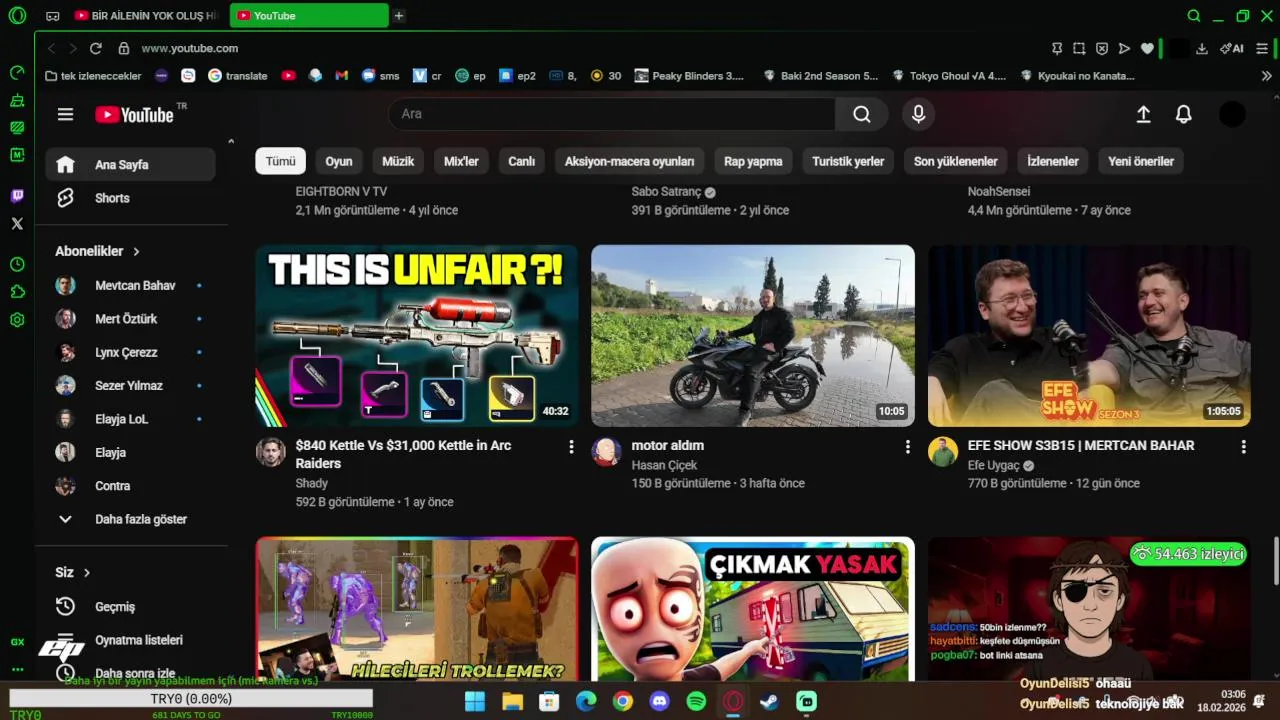Open Sezer Yılmaz subscription channel
Image resolution: width=1280 pixels, height=720 pixels.
pyautogui.click(x=130, y=385)
